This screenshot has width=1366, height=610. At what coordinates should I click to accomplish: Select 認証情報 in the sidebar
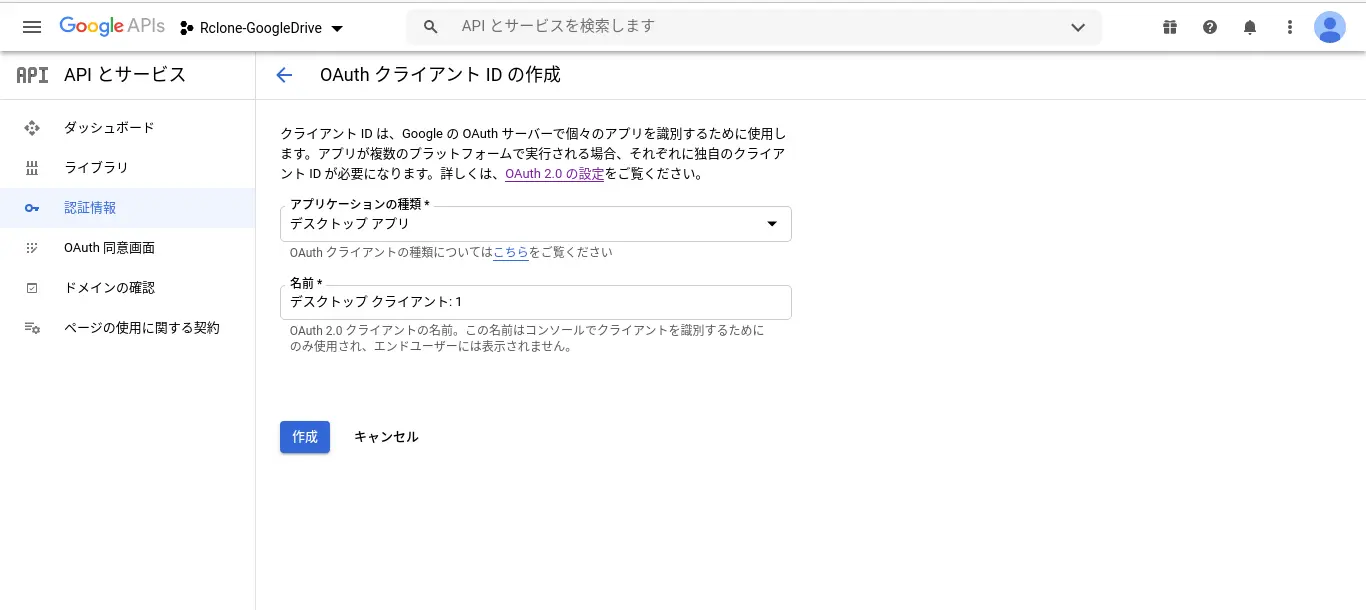[127, 208]
